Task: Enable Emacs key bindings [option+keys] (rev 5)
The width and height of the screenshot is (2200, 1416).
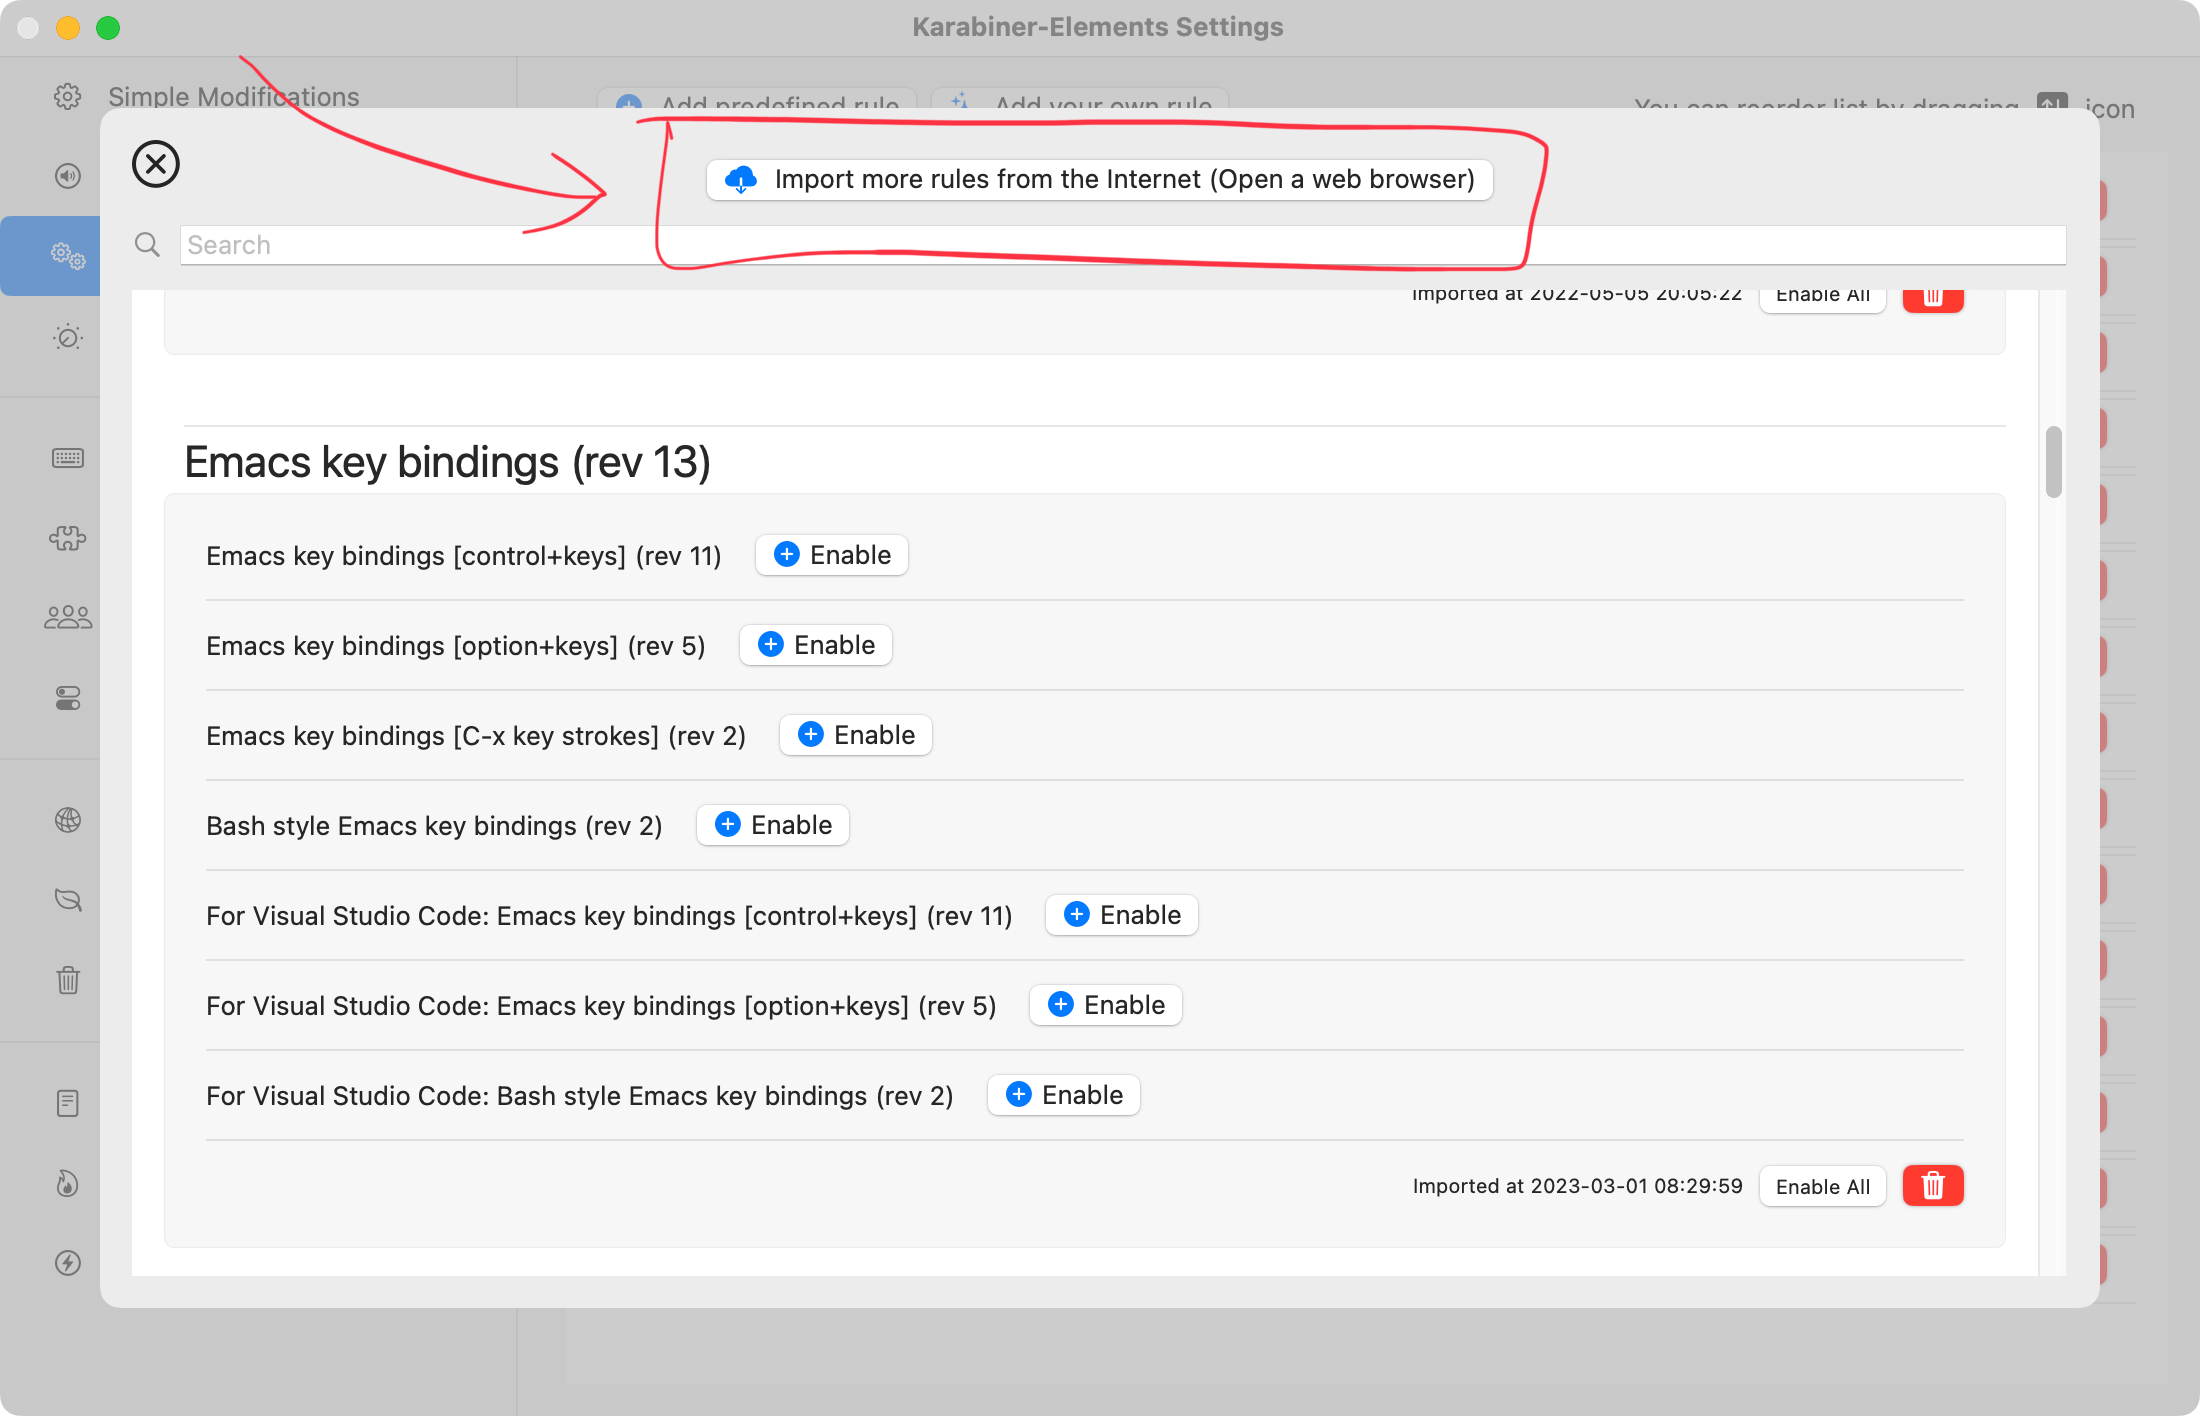Action: [x=816, y=645]
